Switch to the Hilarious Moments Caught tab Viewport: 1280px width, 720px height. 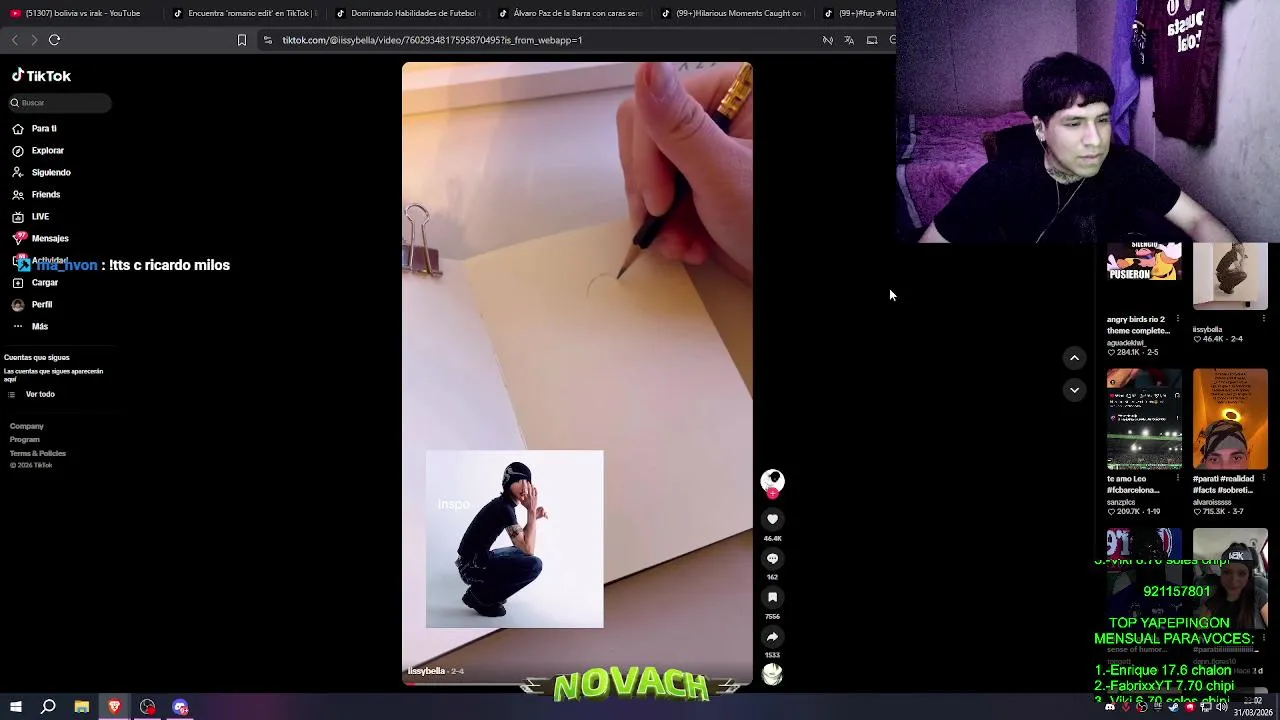(x=731, y=13)
